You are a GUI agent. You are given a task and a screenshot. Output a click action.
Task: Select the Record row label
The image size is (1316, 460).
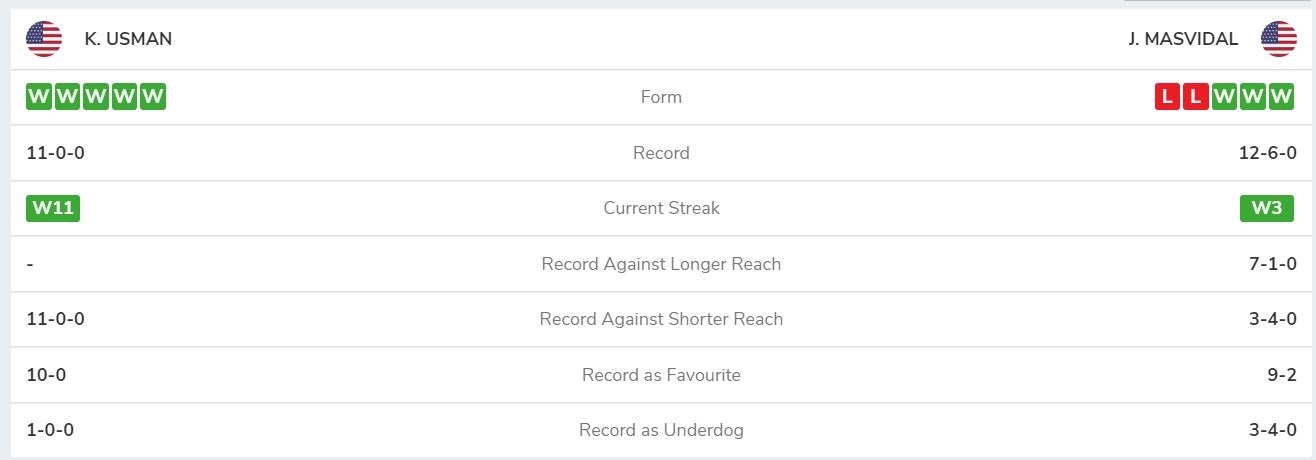pos(661,153)
